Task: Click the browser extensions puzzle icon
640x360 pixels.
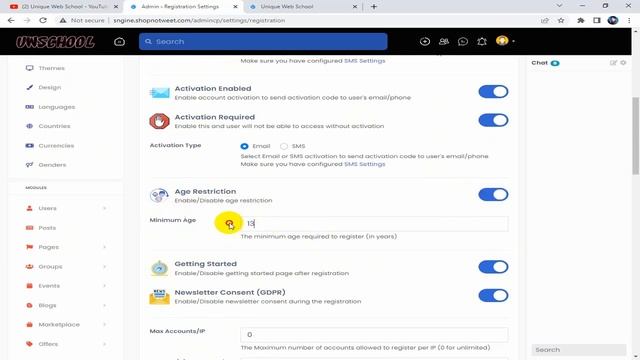Action: [x=580, y=20]
